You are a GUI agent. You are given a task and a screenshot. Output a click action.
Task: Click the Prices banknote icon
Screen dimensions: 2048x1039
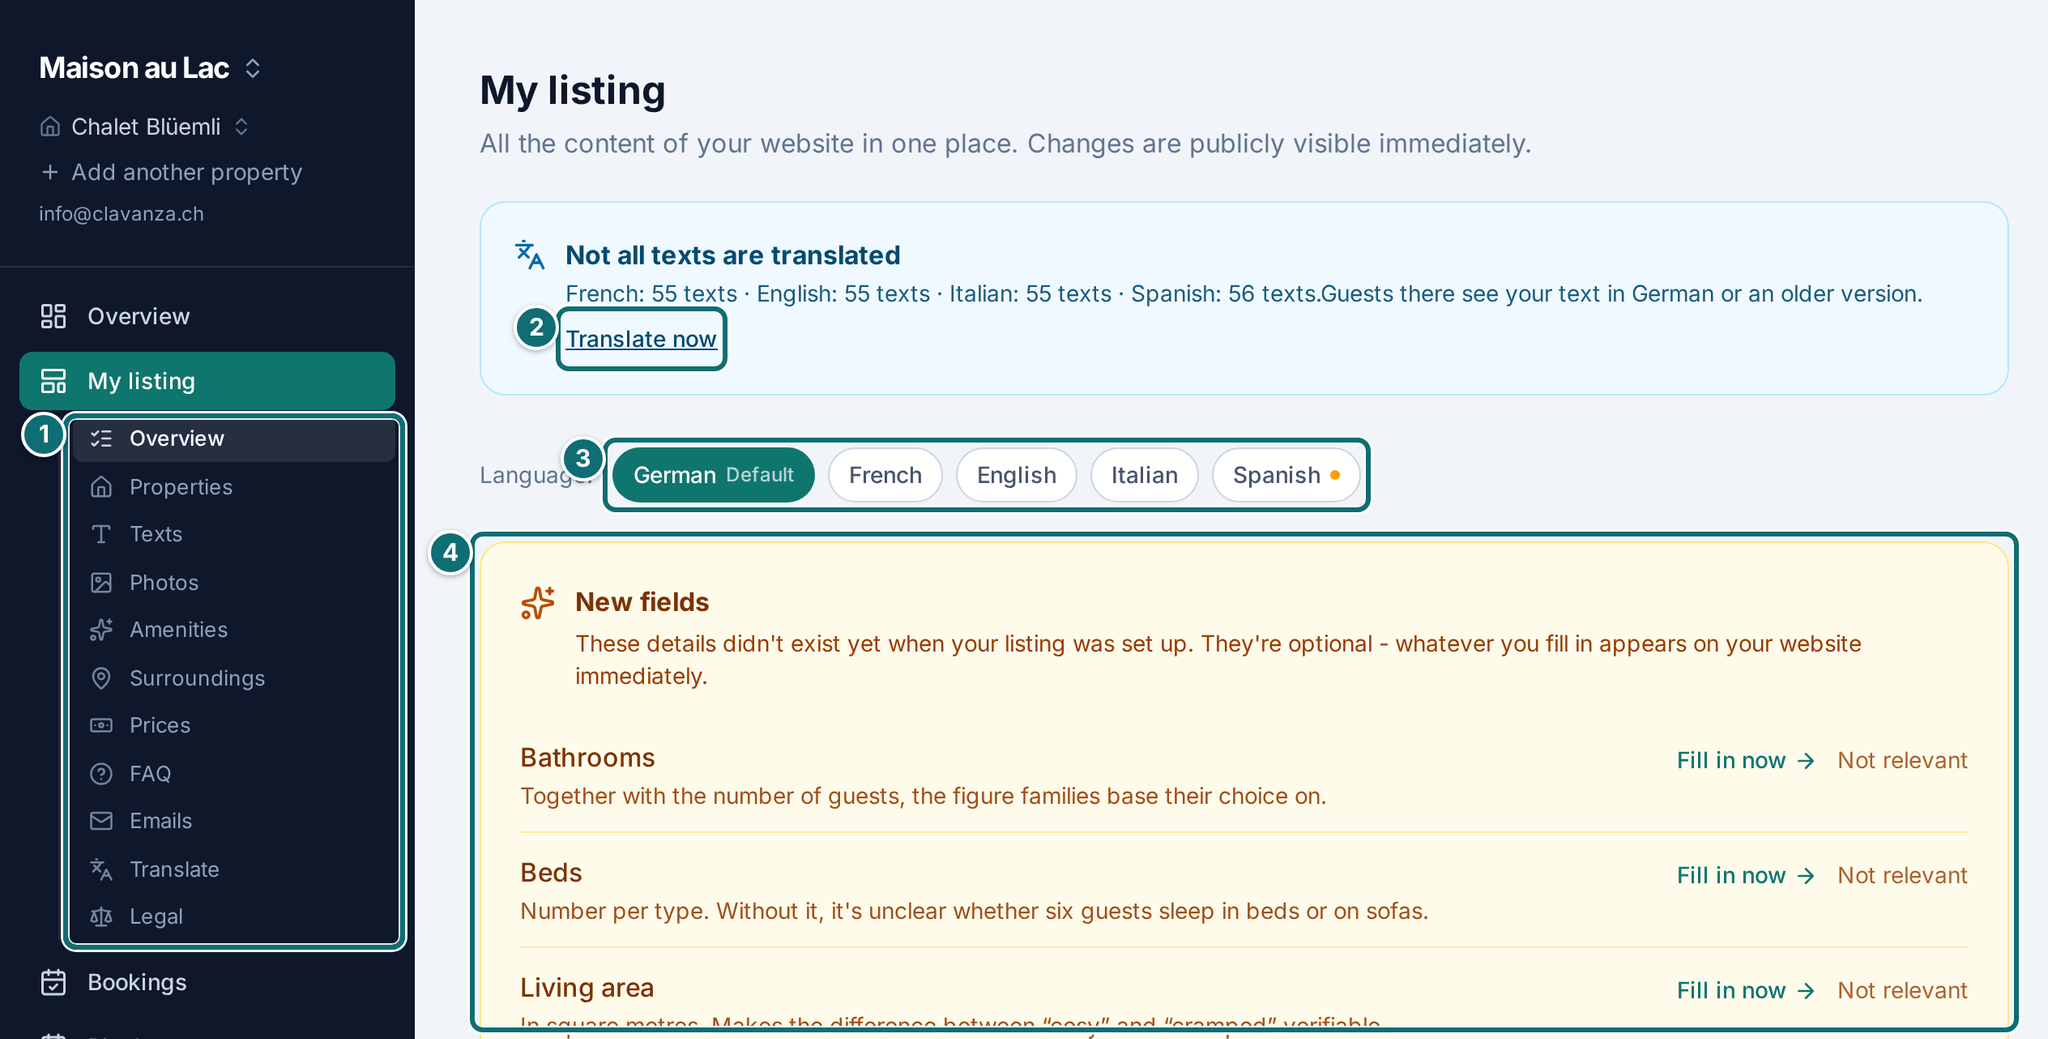(x=101, y=725)
